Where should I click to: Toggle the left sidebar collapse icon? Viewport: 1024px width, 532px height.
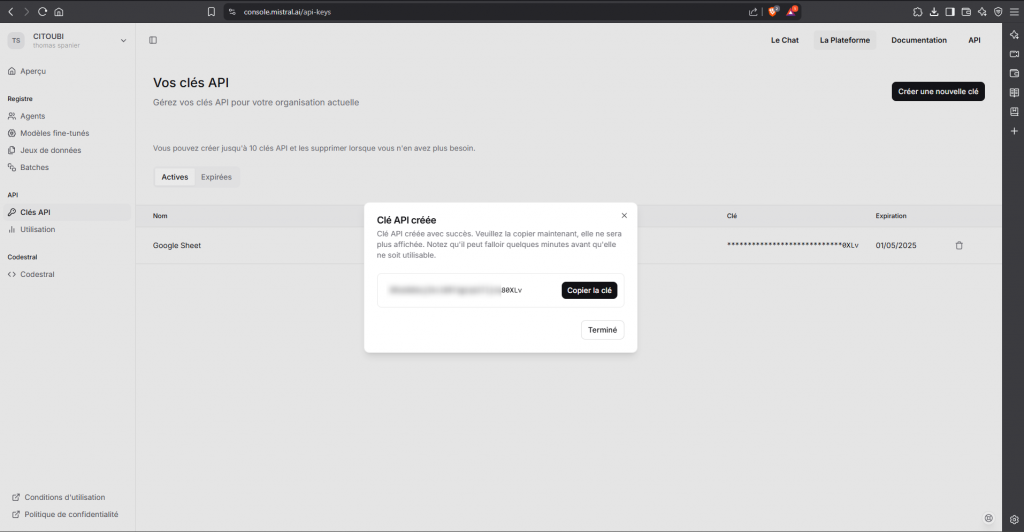pos(153,40)
